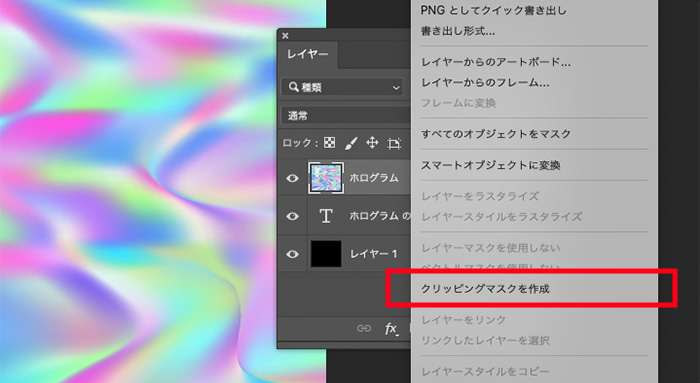700x383 pixels.
Task: Close the Layers panel with the X icon
Action: click(x=285, y=36)
